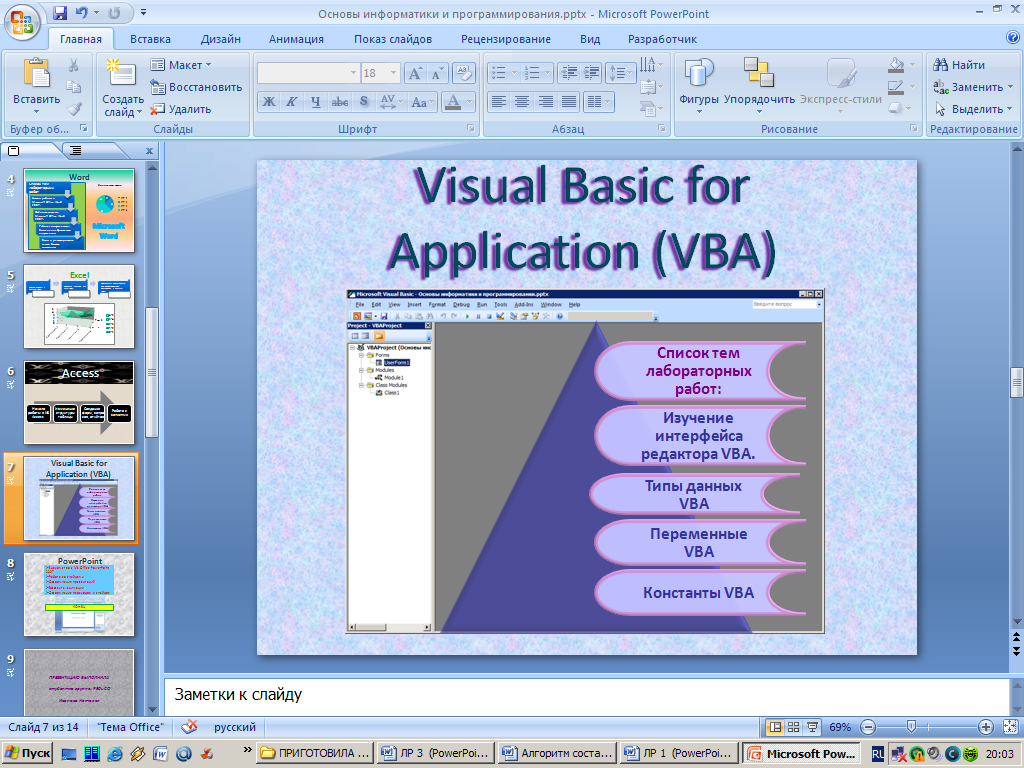Go to the Показ слайдов tab
1024x768 pixels.
coord(393,39)
